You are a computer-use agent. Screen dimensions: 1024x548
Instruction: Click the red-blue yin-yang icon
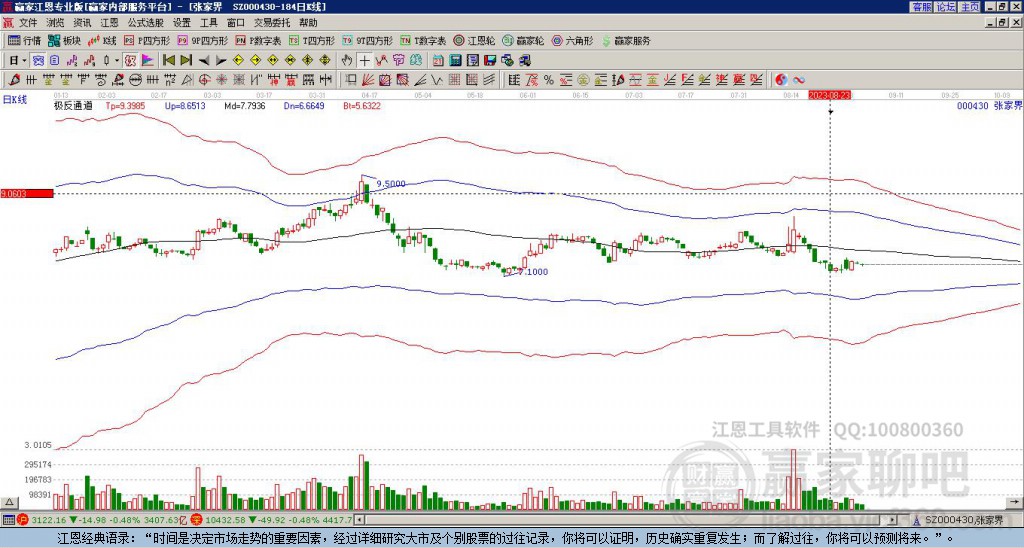tap(781, 80)
